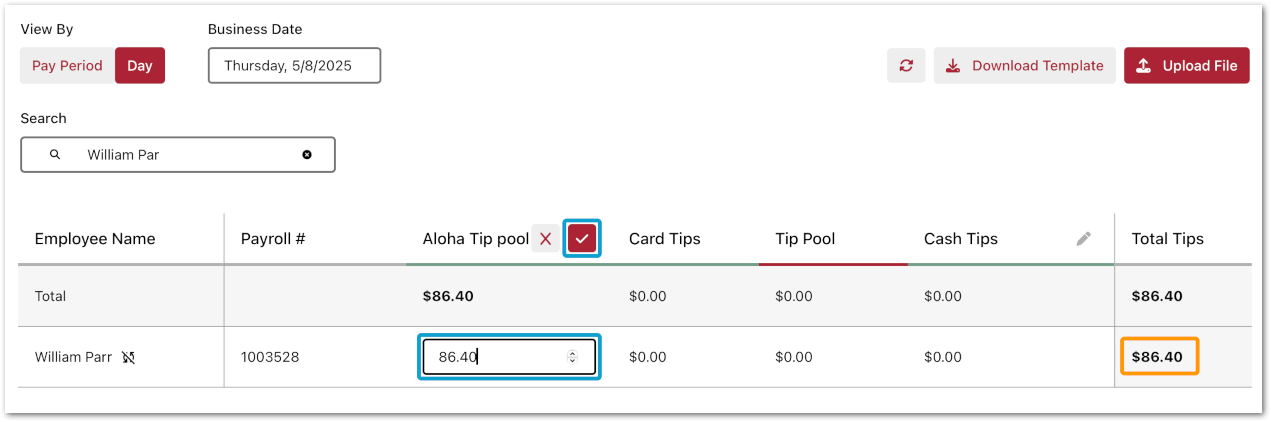Click the pencil icon beside Cash Tips
Screen dimensions: 1271x422
[1084, 239]
